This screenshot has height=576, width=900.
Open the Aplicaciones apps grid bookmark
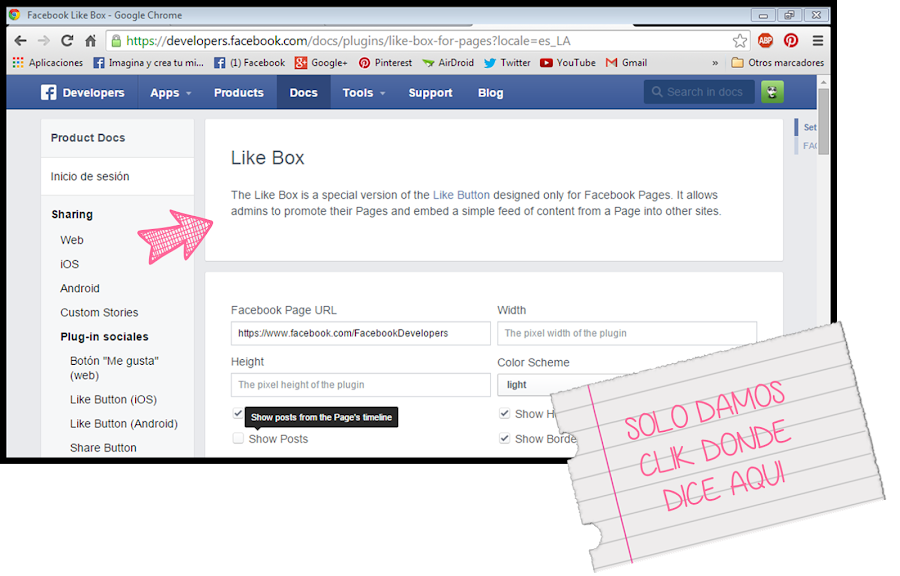48,63
